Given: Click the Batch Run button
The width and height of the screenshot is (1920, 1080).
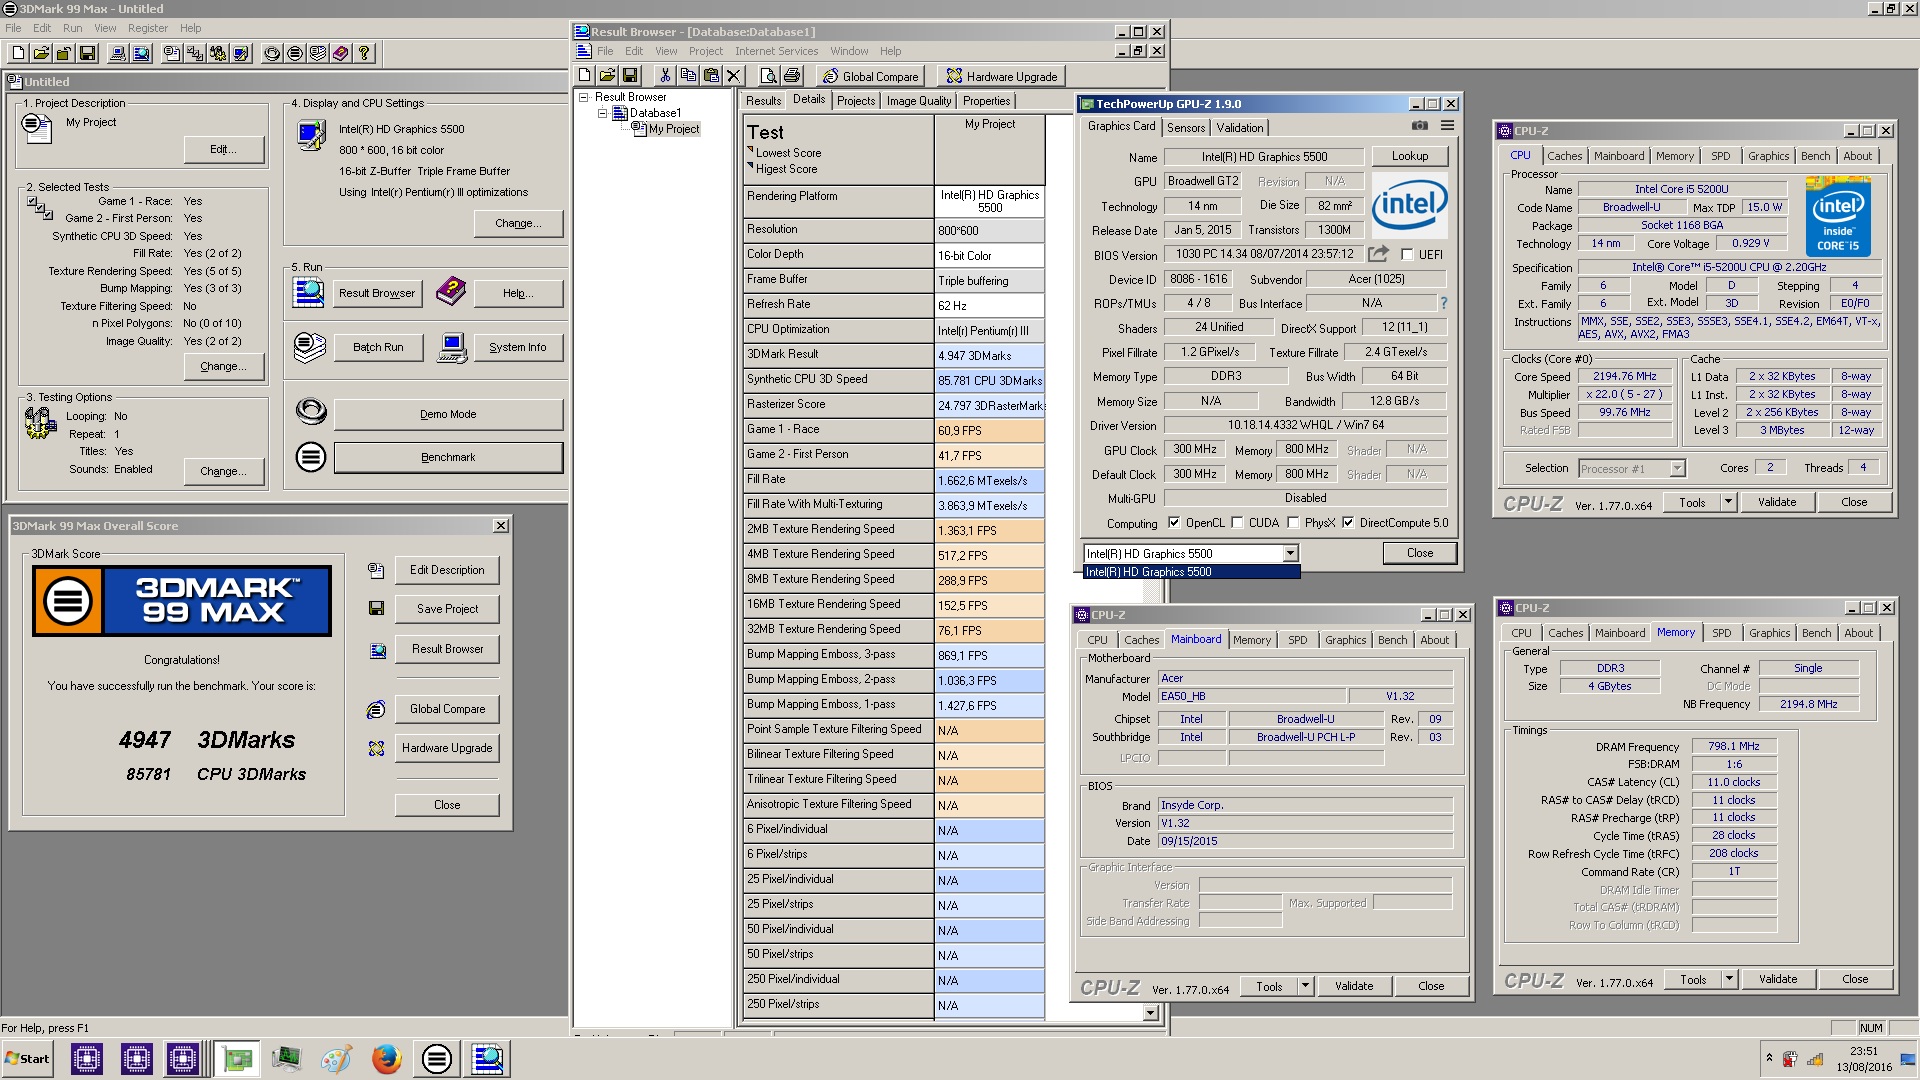Looking at the screenshot, I should [x=378, y=348].
